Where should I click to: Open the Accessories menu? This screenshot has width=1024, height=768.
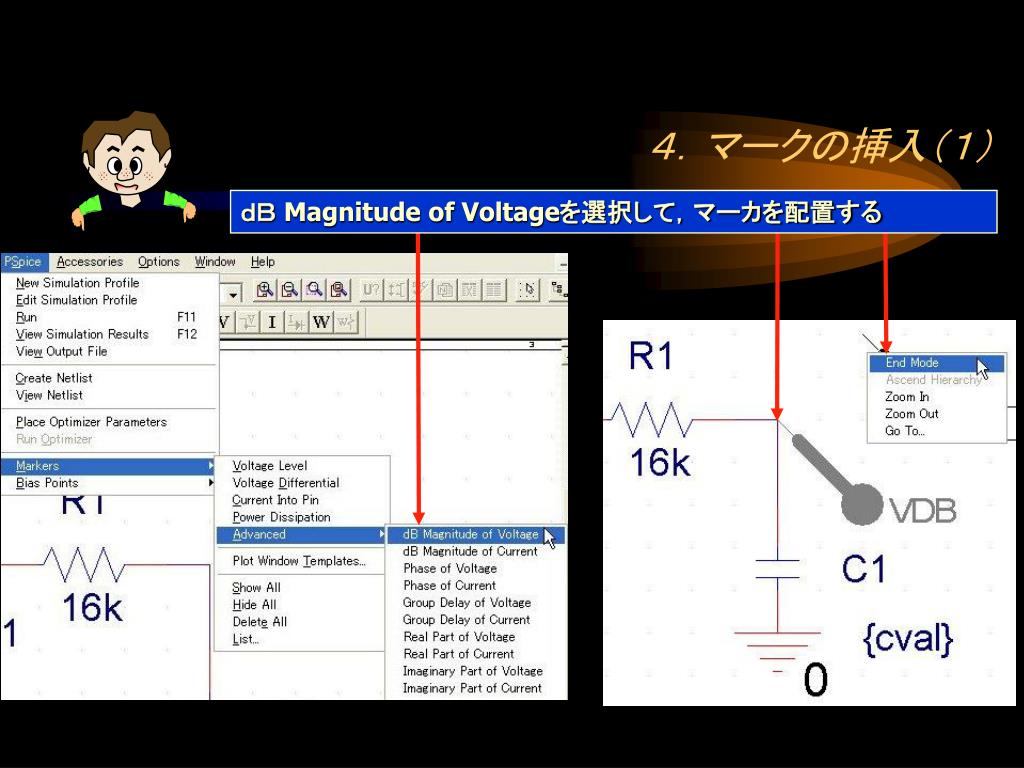pyautogui.click(x=89, y=262)
